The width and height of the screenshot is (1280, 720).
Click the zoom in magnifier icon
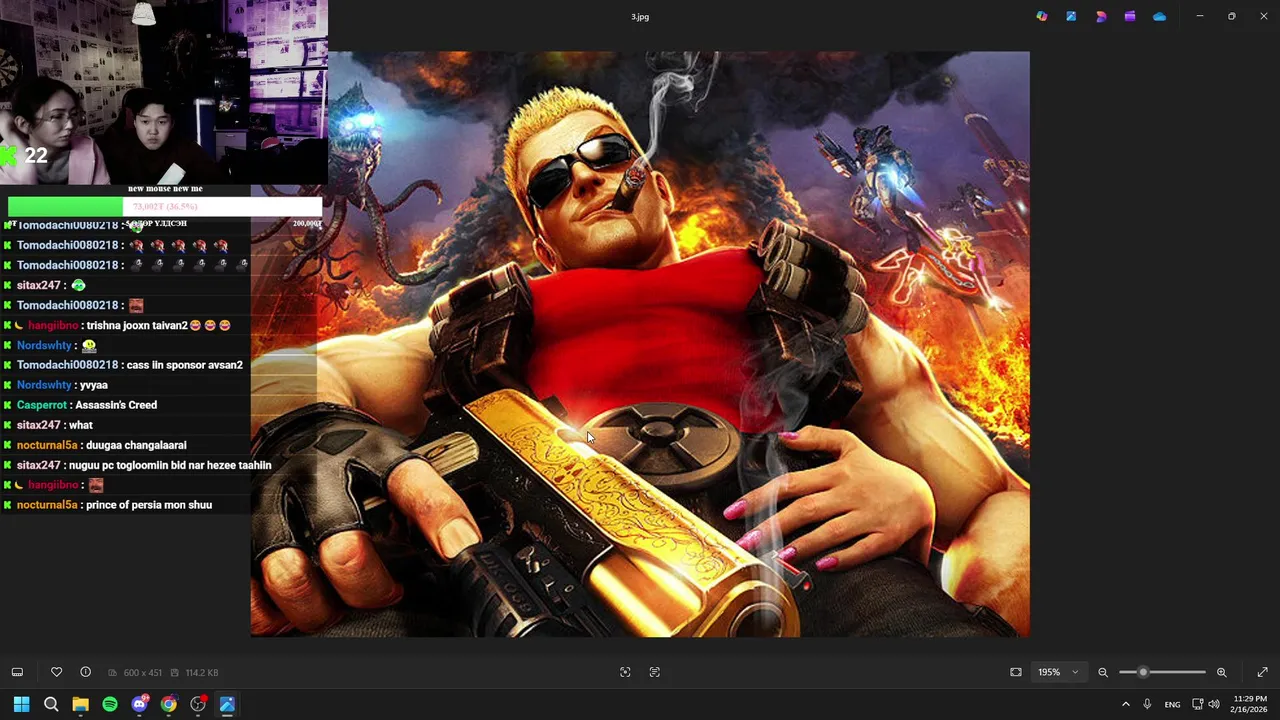(x=1221, y=672)
